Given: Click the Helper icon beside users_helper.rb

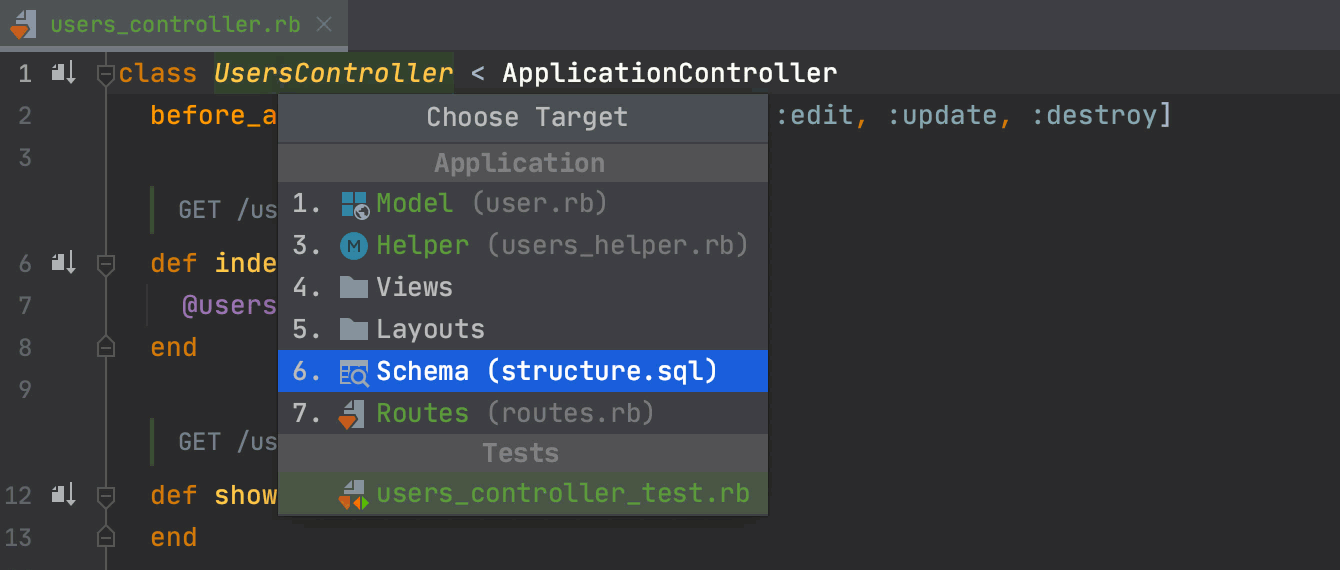Looking at the screenshot, I should (354, 246).
